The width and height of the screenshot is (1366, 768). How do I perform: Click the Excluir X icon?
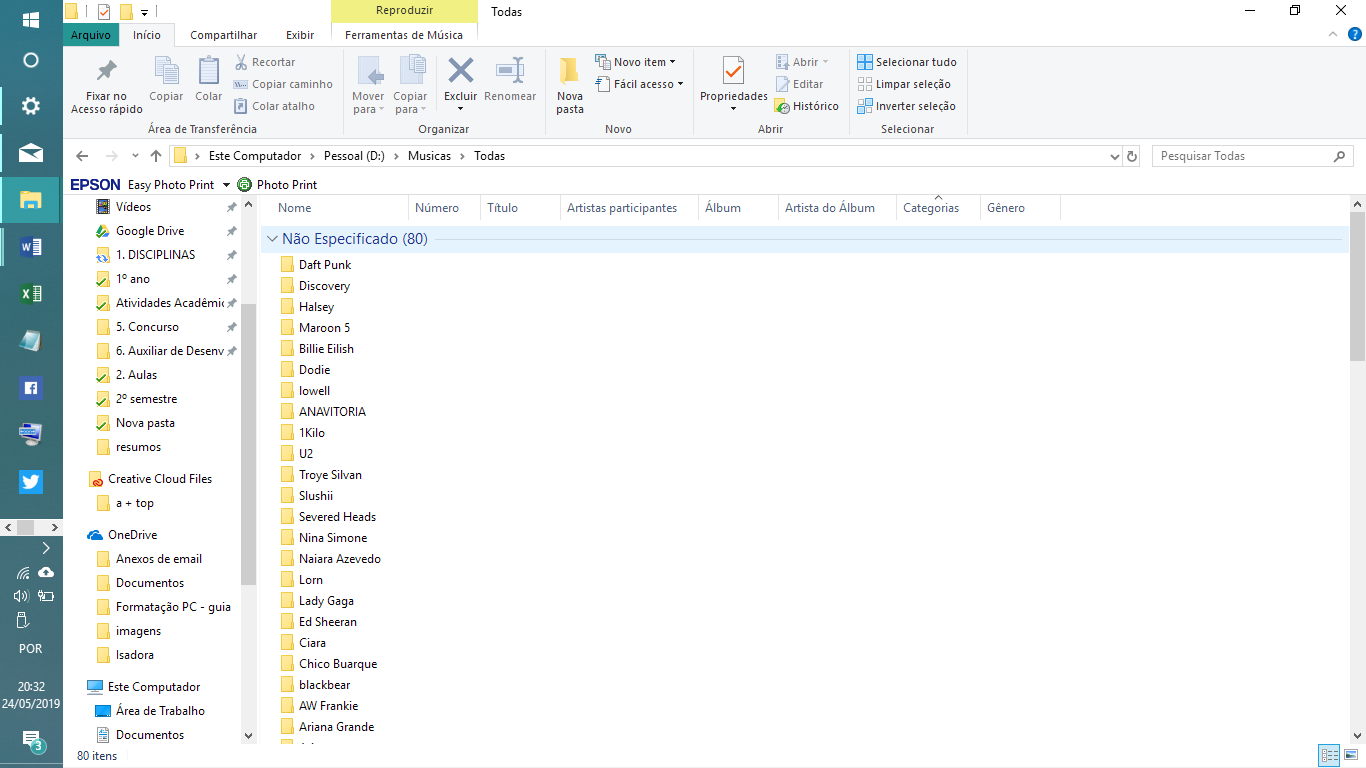[460, 70]
